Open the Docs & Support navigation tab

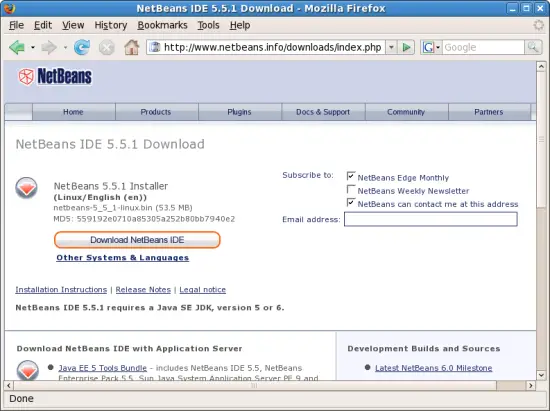[x=323, y=112]
